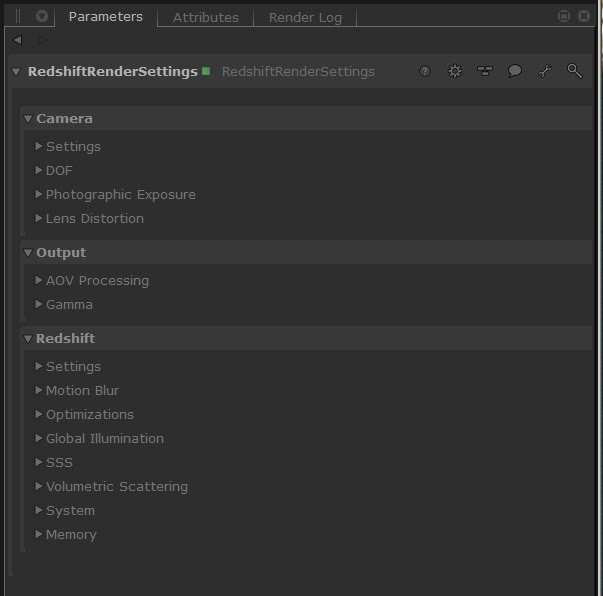Open the node comment speech bubble icon
Image resolution: width=603 pixels, height=596 pixels.
tap(515, 72)
